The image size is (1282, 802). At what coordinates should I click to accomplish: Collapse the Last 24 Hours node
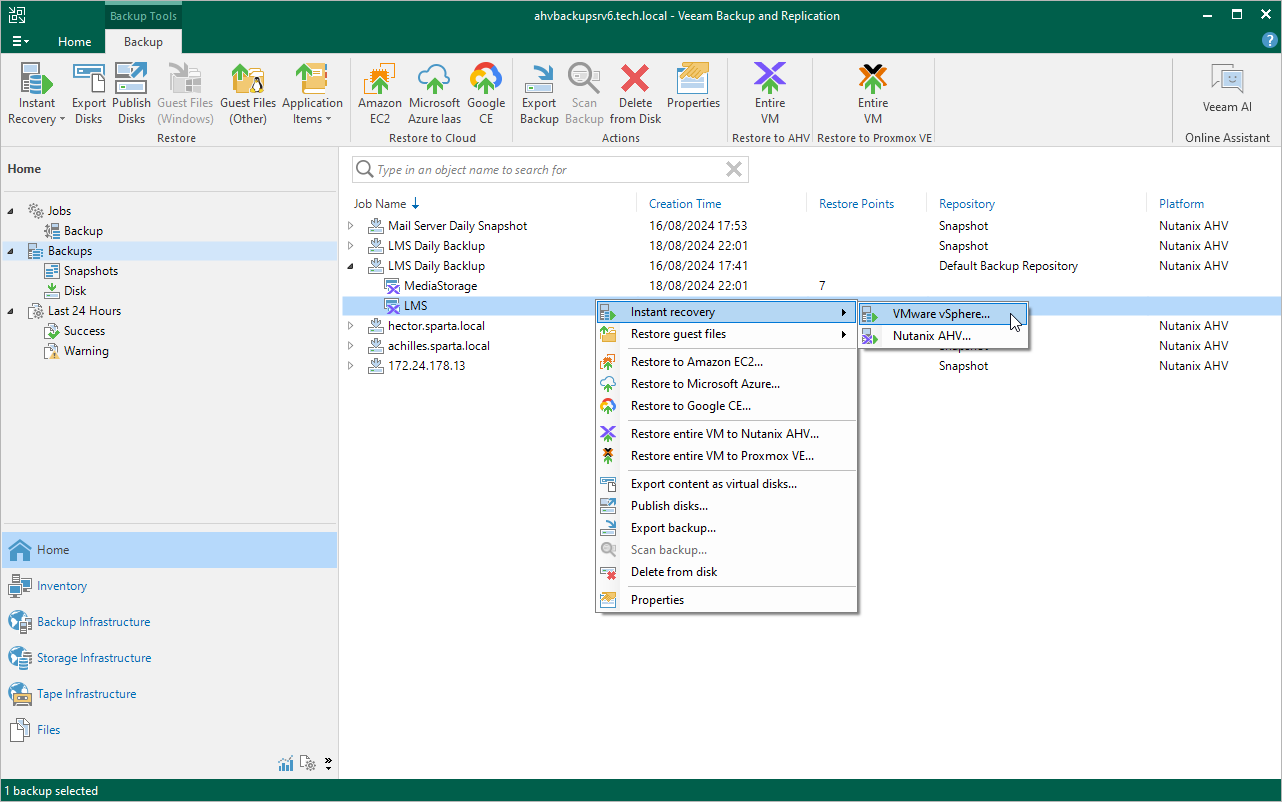[x=11, y=311]
